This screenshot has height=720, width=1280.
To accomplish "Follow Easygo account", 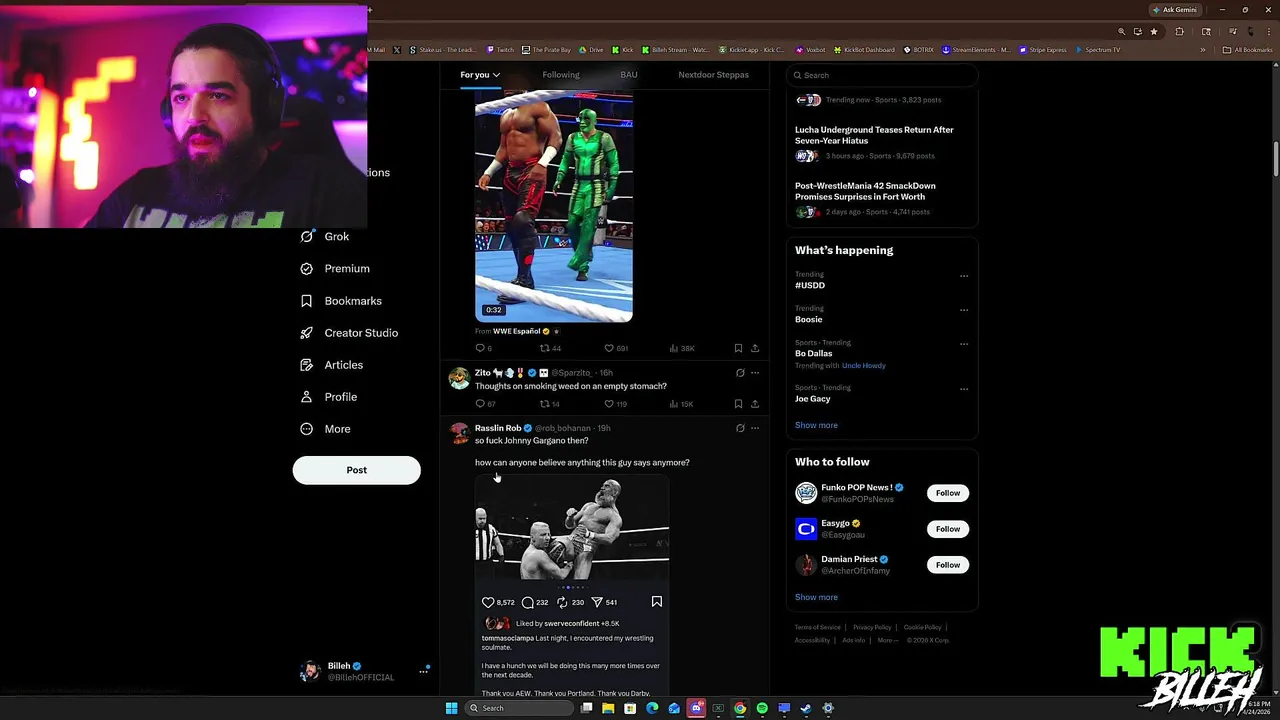I will pyautogui.click(x=948, y=529).
